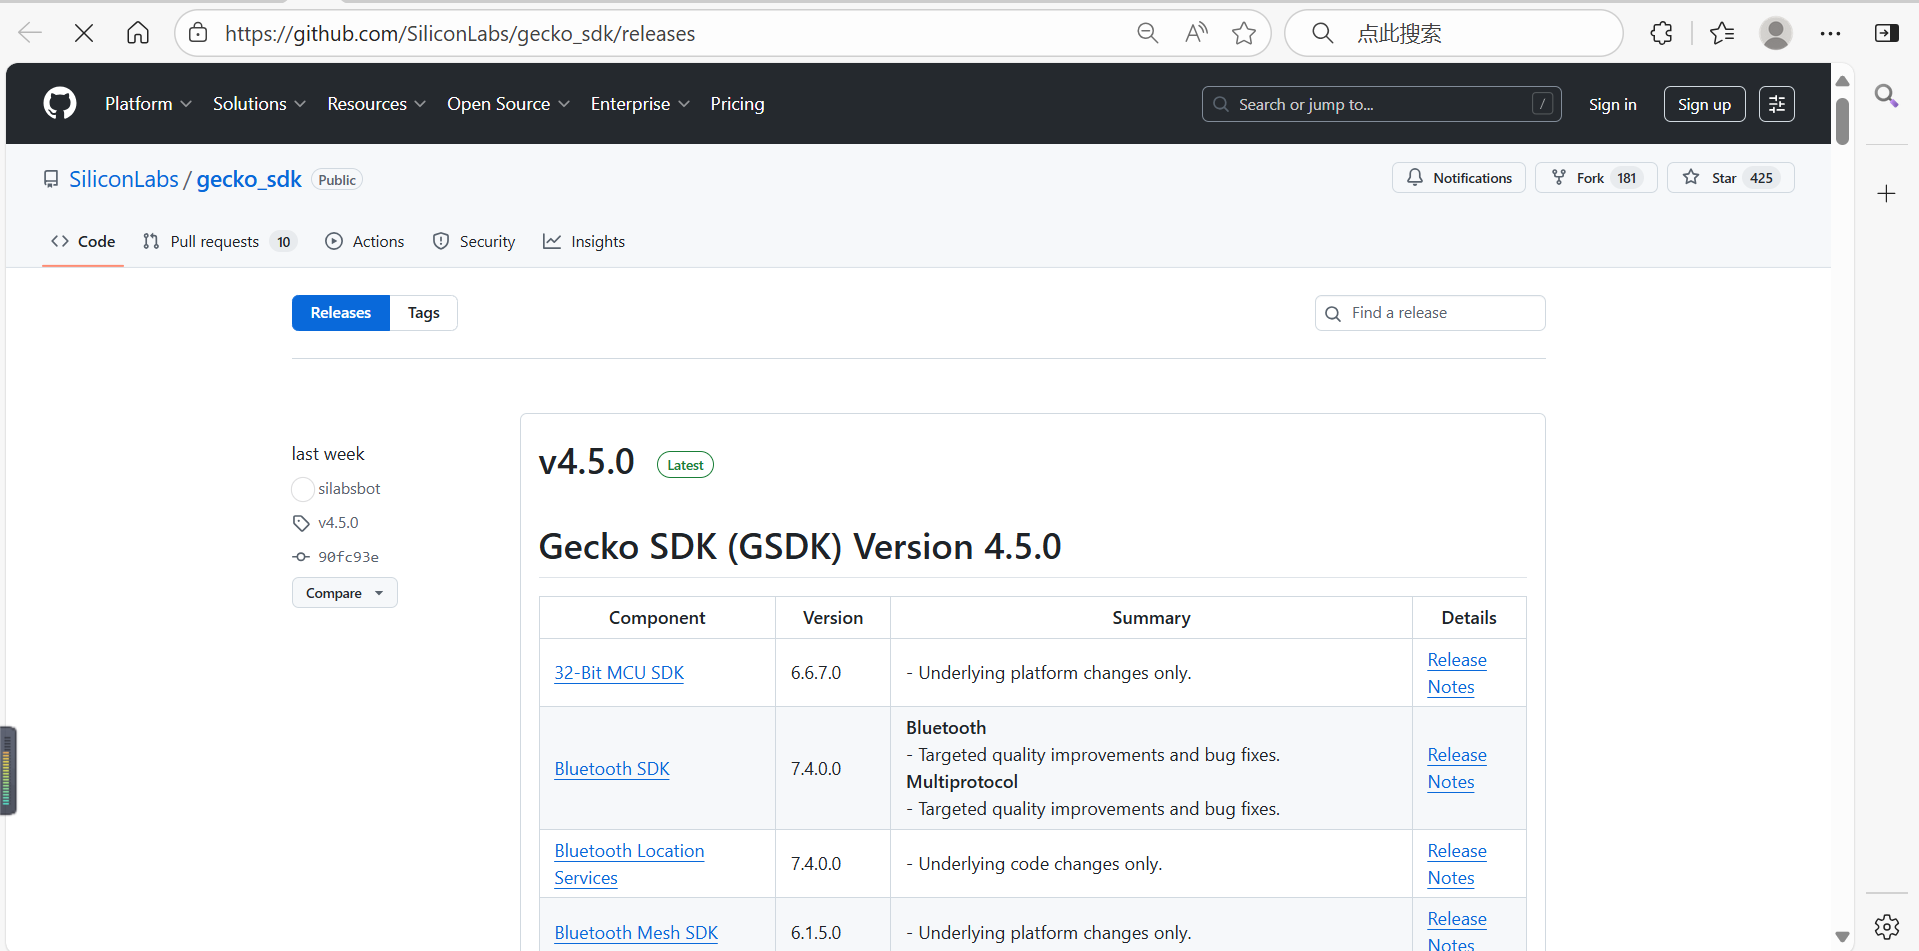
Task: Open the Insights tab
Action: coord(584,241)
